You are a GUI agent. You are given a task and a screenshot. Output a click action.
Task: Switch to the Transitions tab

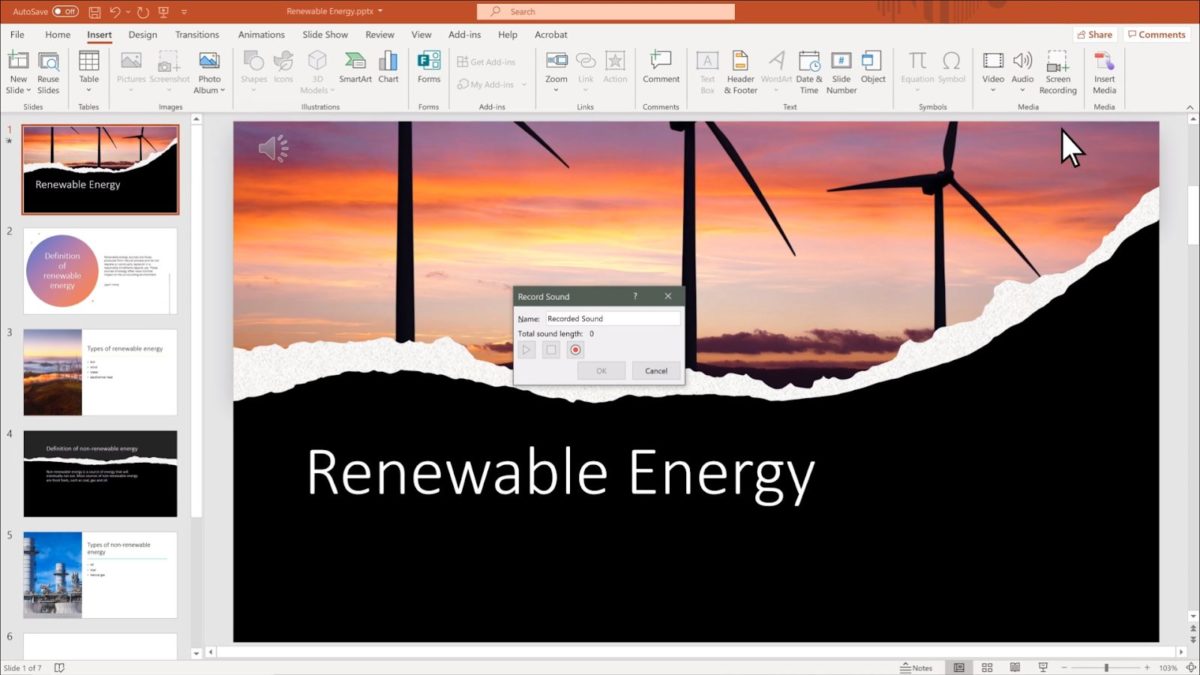point(197,34)
